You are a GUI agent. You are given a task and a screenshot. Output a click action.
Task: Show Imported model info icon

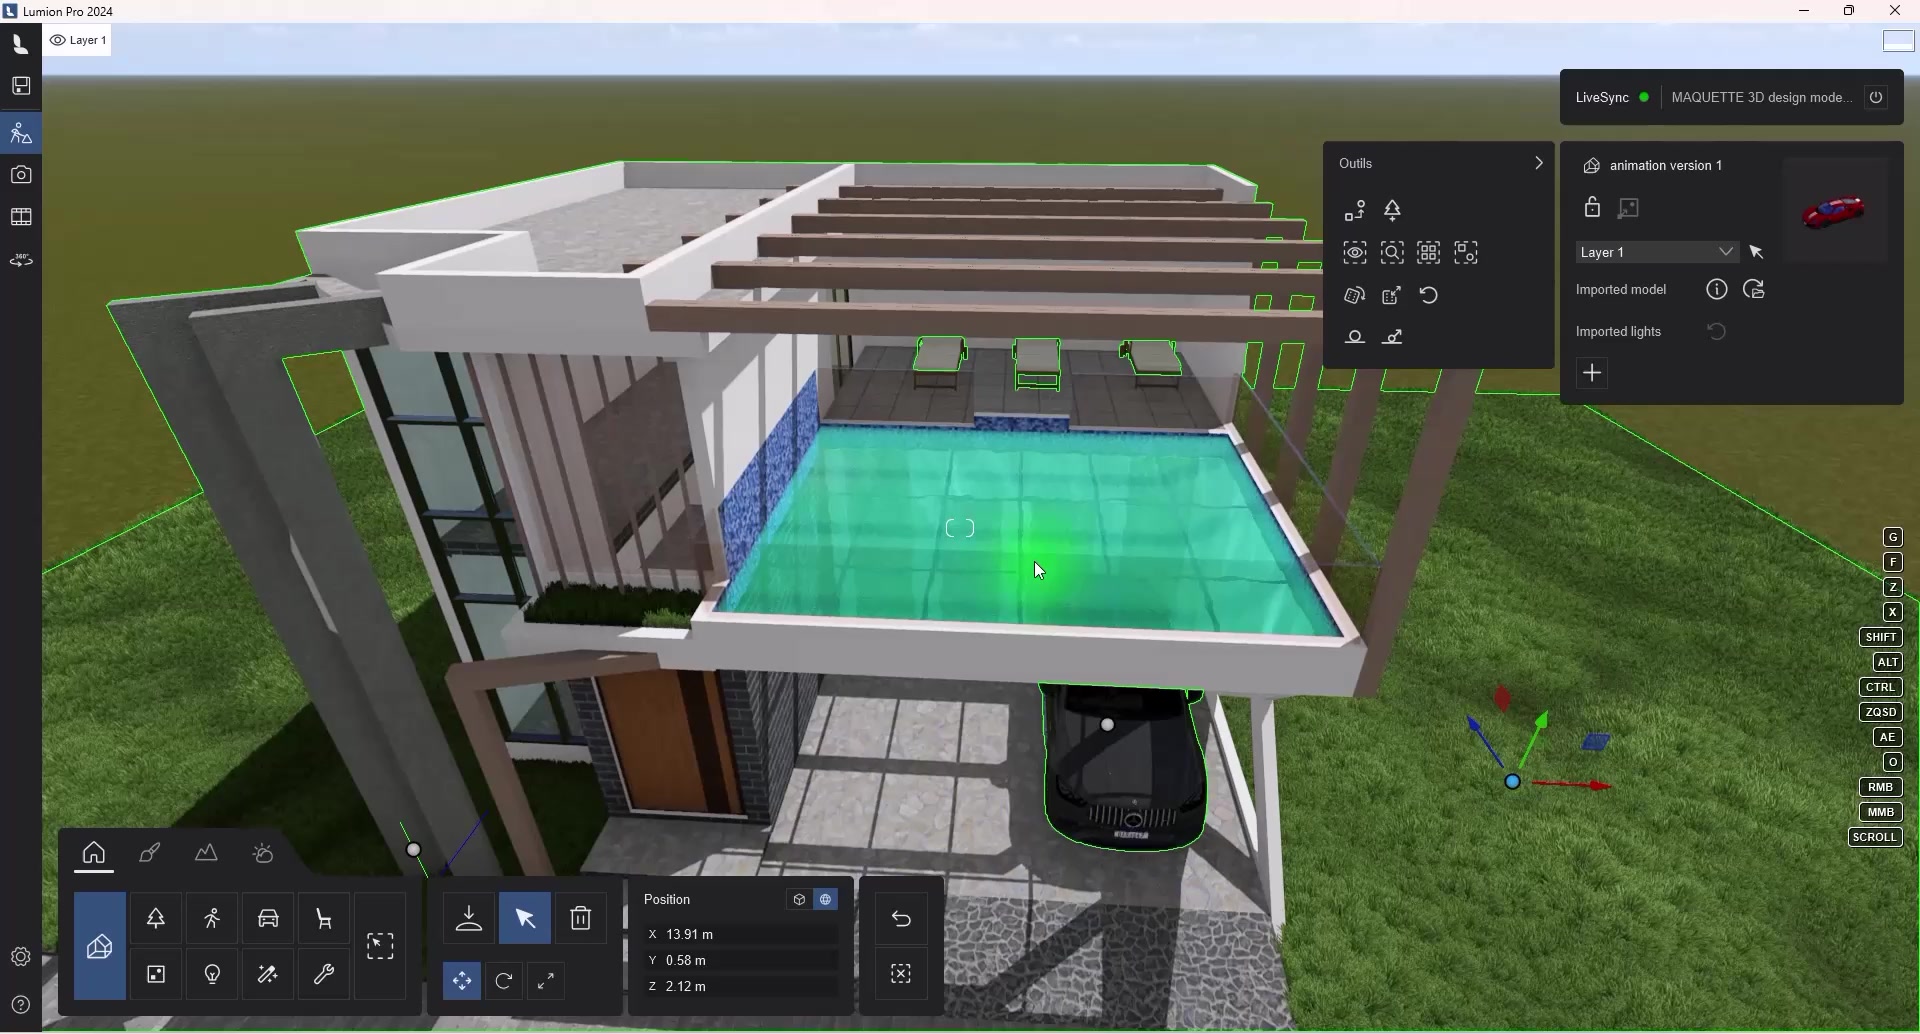pyautogui.click(x=1717, y=290)
